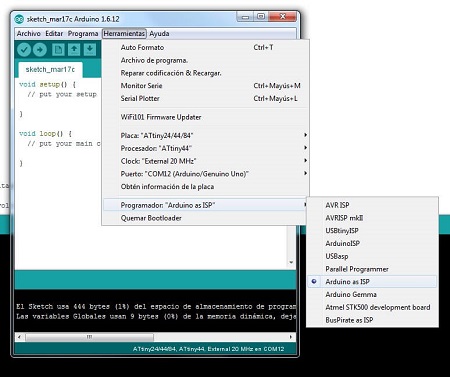Viewport: 450px width, 377px height.
Task: Click the Save sketch down-arrow icon
Action: [90, 50]
